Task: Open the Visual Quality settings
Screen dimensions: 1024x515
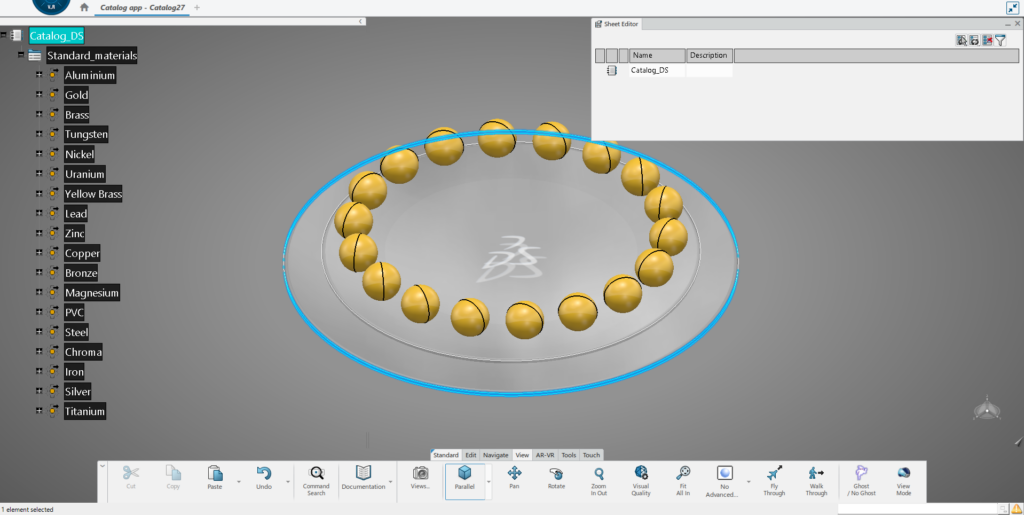Action: tap(641, 474)
